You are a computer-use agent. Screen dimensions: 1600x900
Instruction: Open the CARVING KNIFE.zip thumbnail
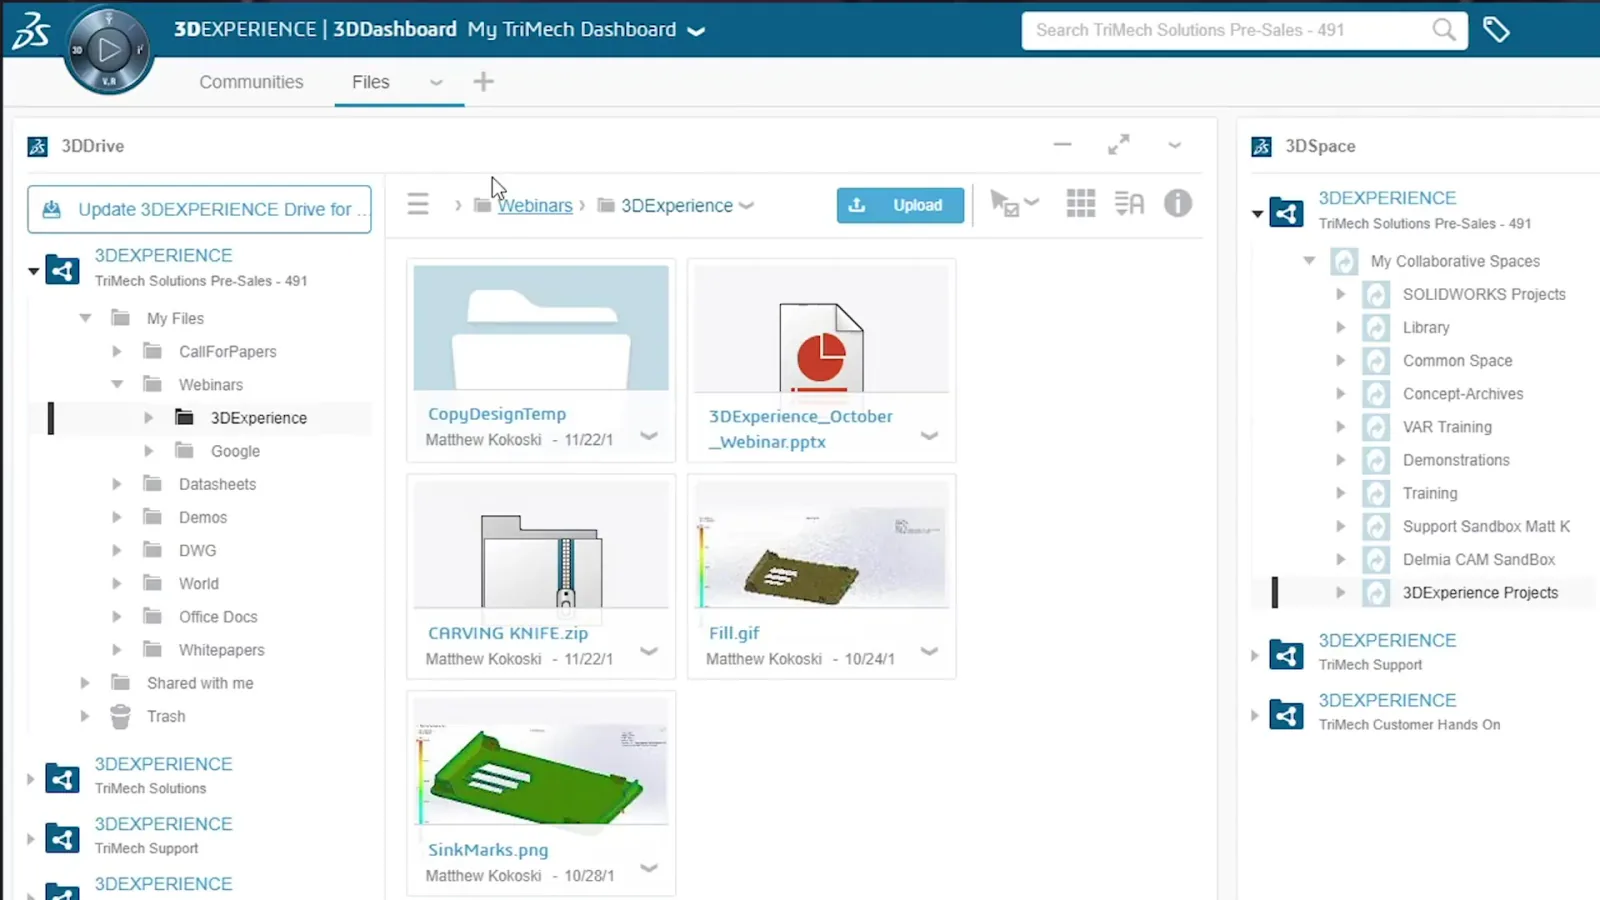541,545
